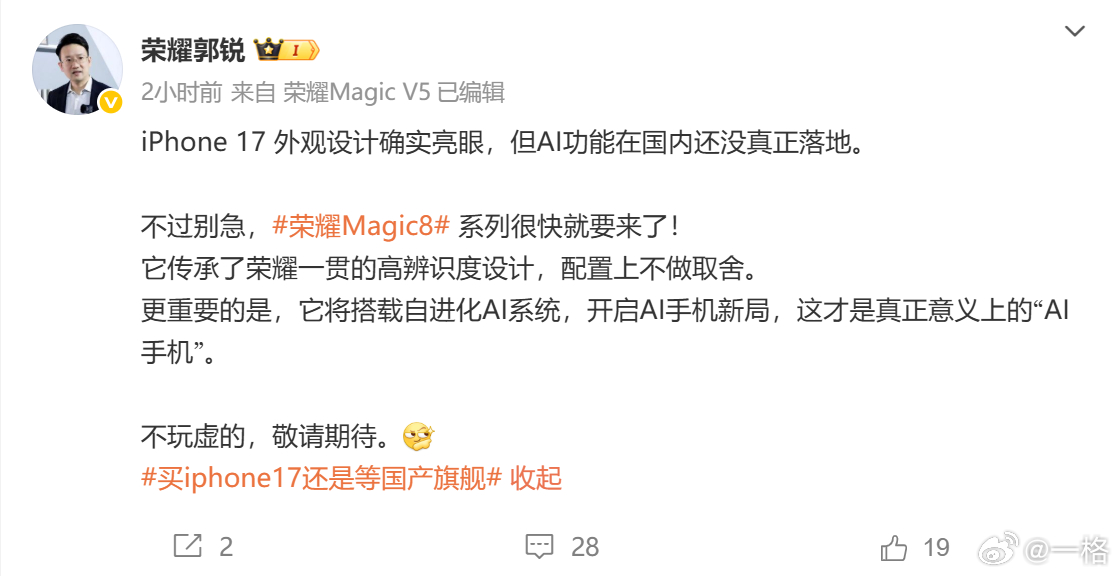View edit history via 已编辑
1120x576 pixels.
pyautogui.click(x=471, y=92)
